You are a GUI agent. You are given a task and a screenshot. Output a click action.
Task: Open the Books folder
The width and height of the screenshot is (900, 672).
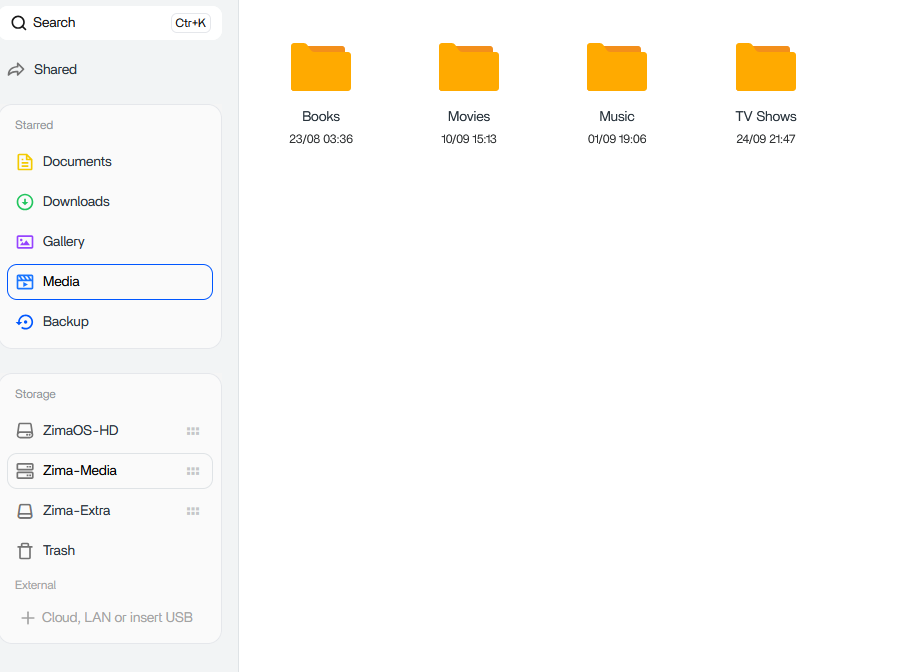321,68
